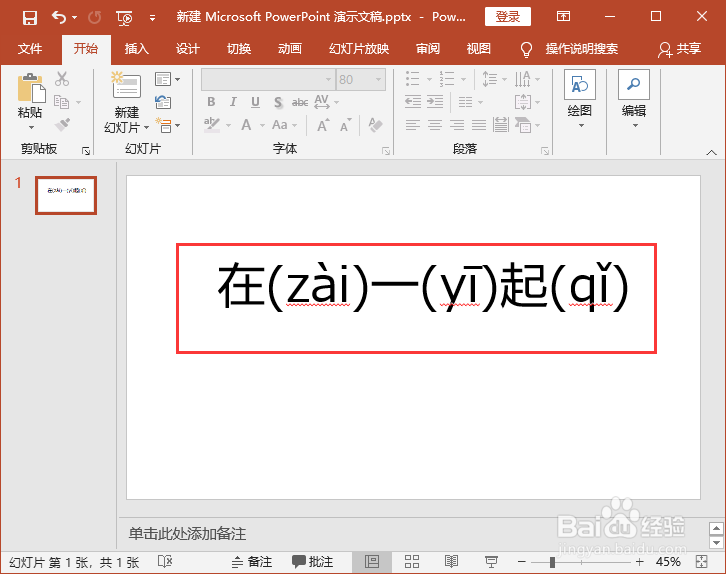The image size is (726, 574).
Task: Click 单击此处添加备注 notes area
Action: pyautogui.click(x=187, y=534)
